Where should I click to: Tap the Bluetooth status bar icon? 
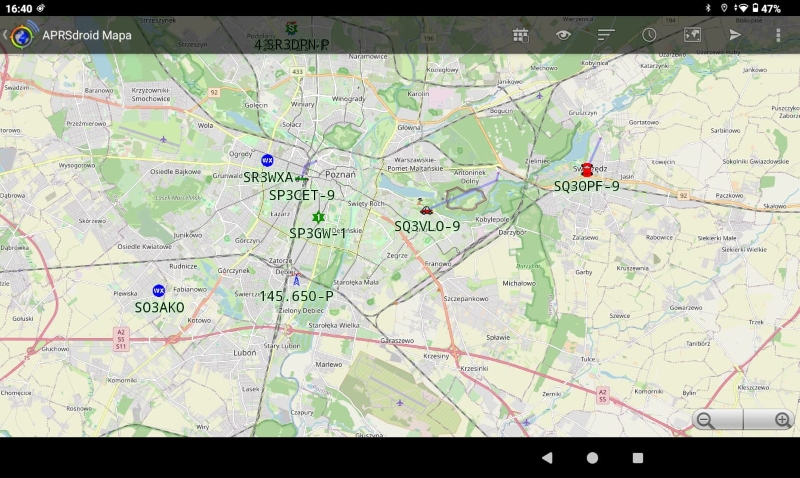click(708, 8)
